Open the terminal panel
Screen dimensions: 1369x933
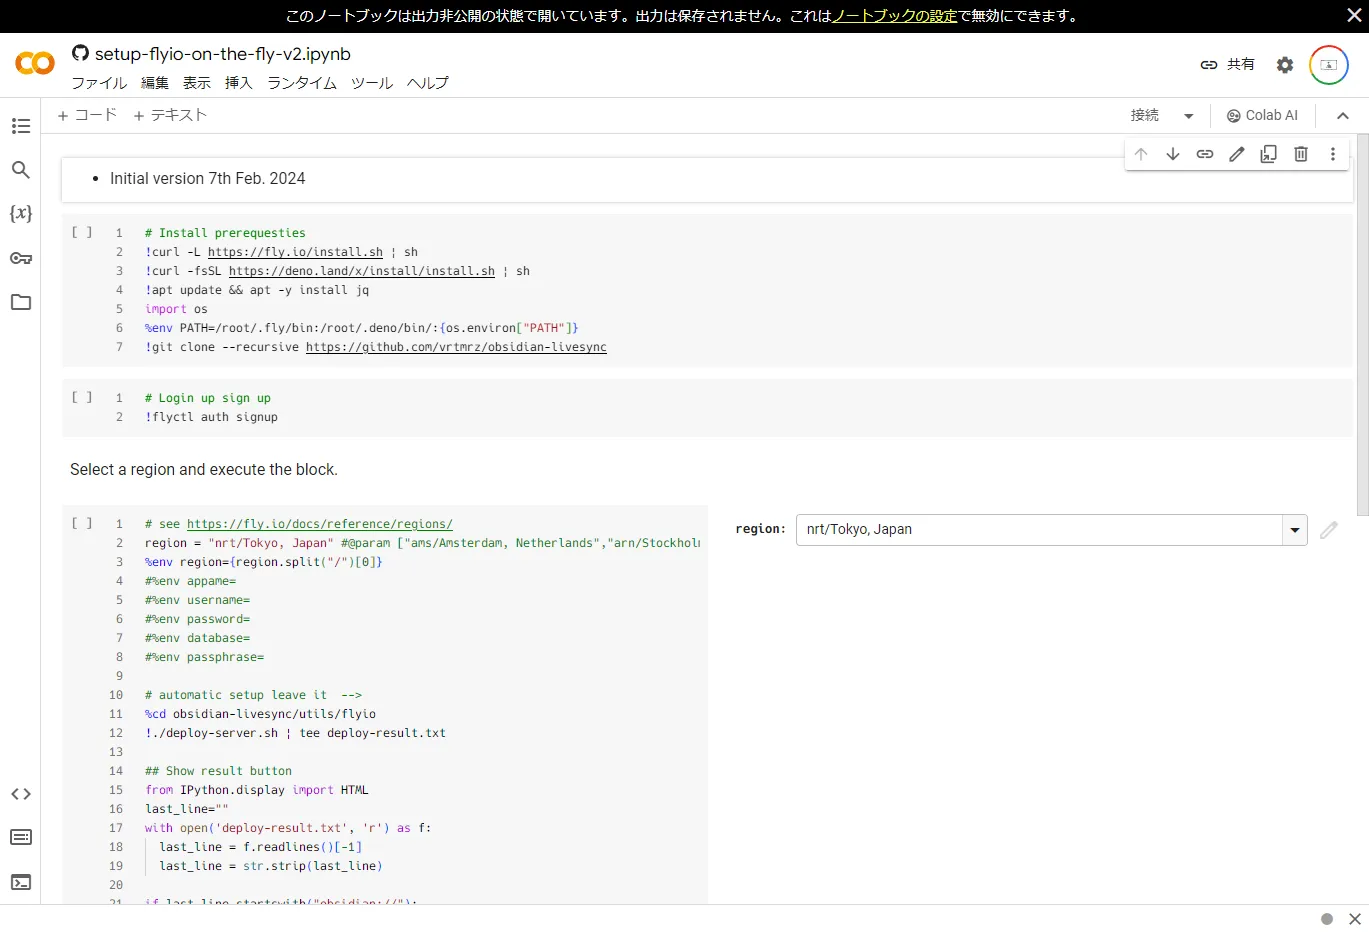tap(21, 882)
